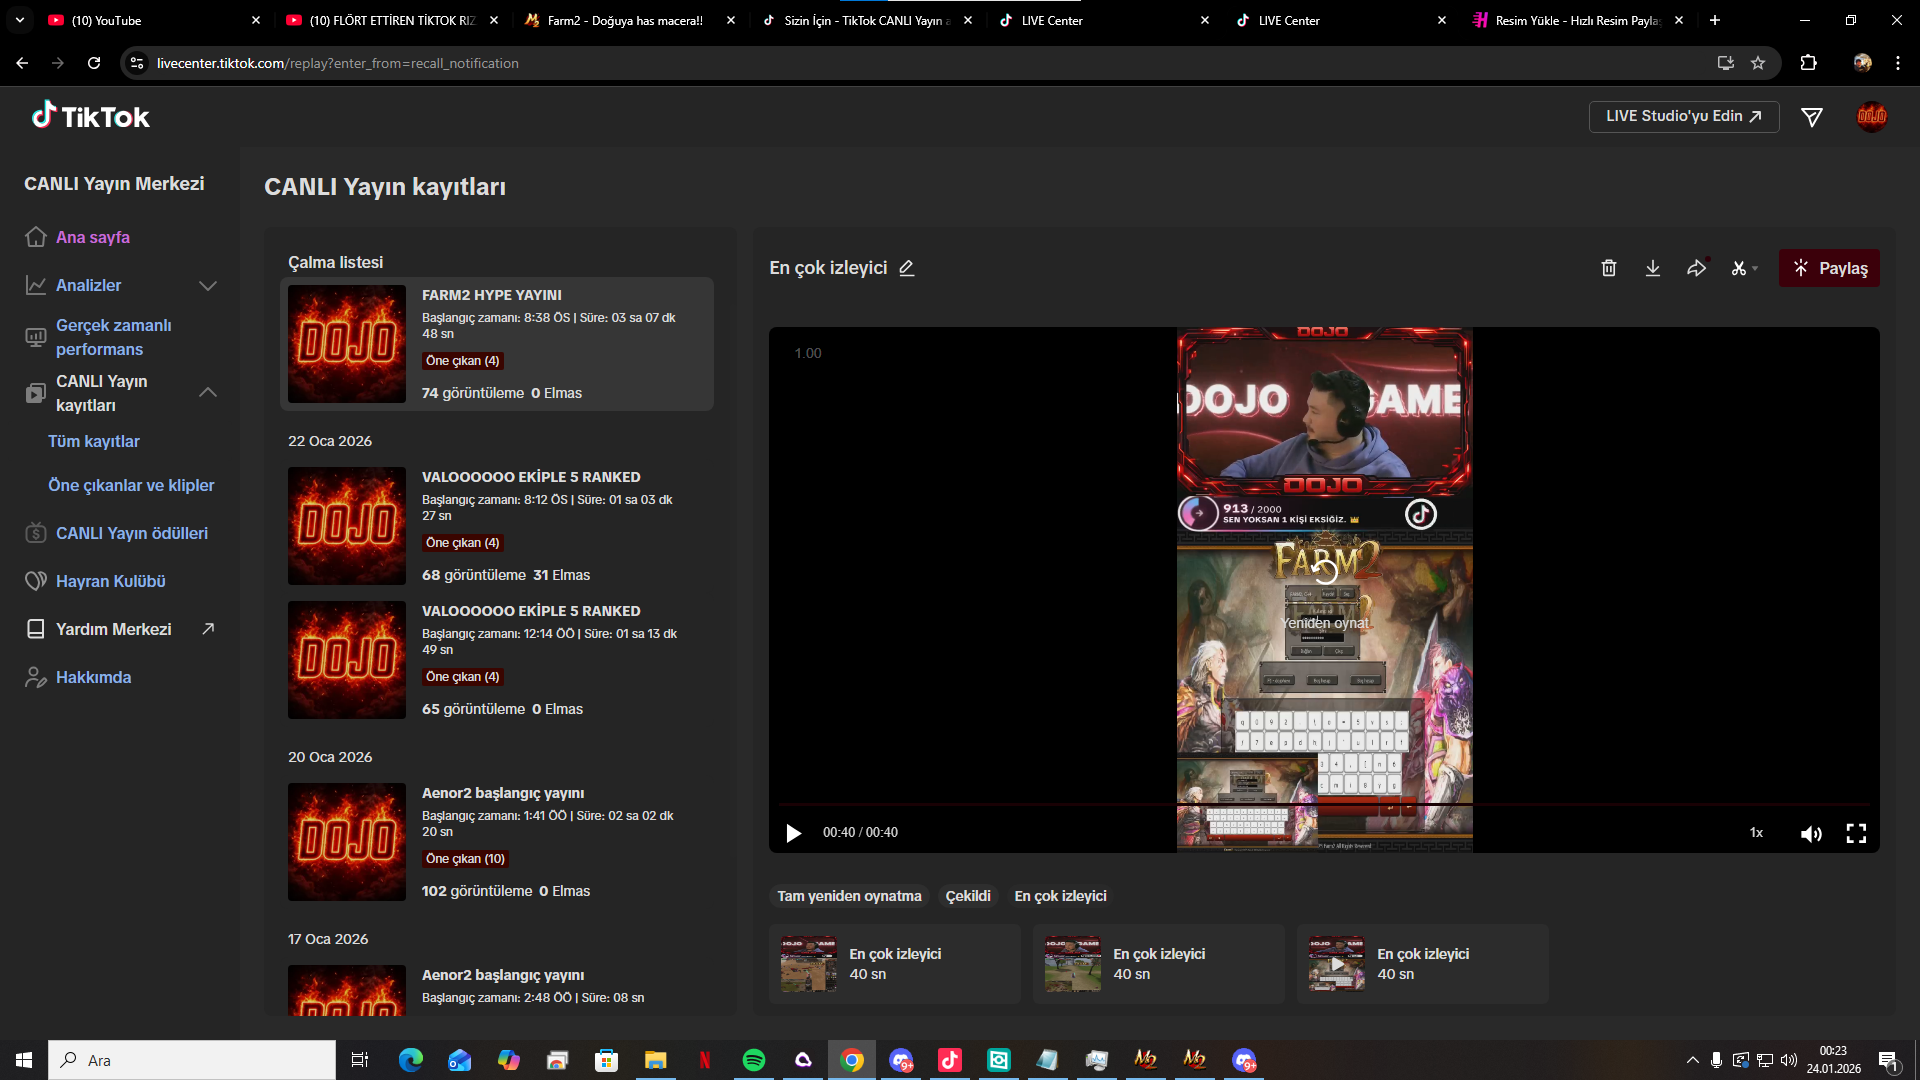Select Tüm kayıtlar
1920x1080 pixels.
[94, 441]
